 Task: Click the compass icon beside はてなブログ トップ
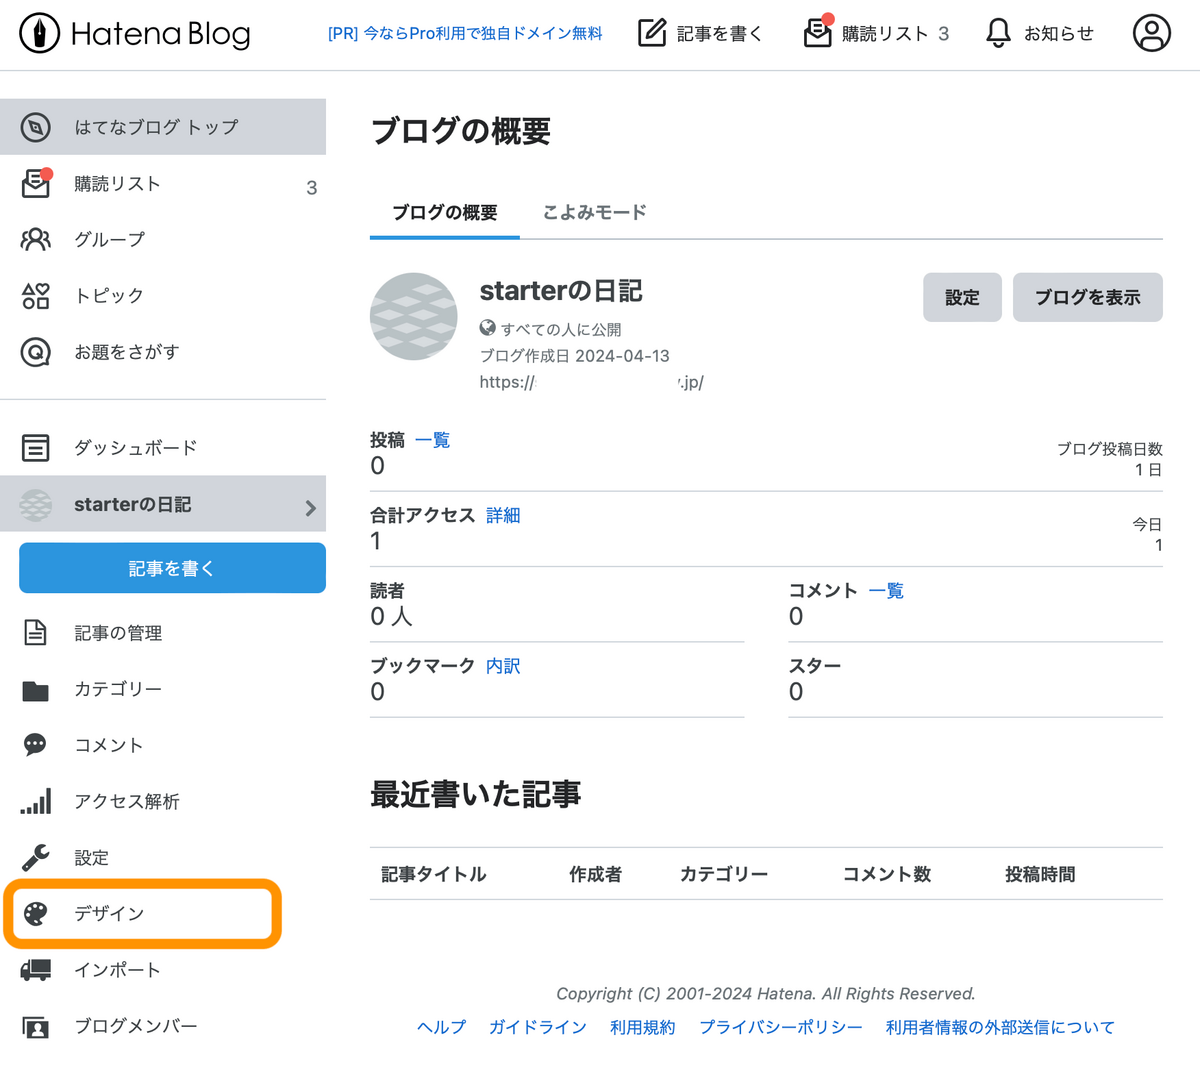36,127
